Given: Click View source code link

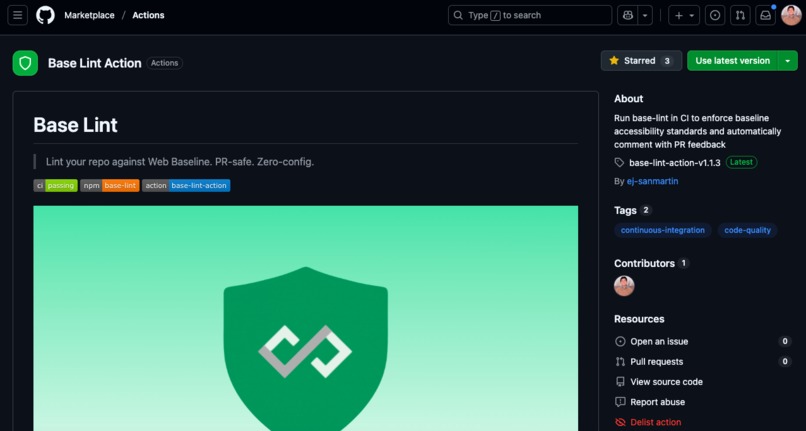Looking at the screenshot, I should coord(666,382).
